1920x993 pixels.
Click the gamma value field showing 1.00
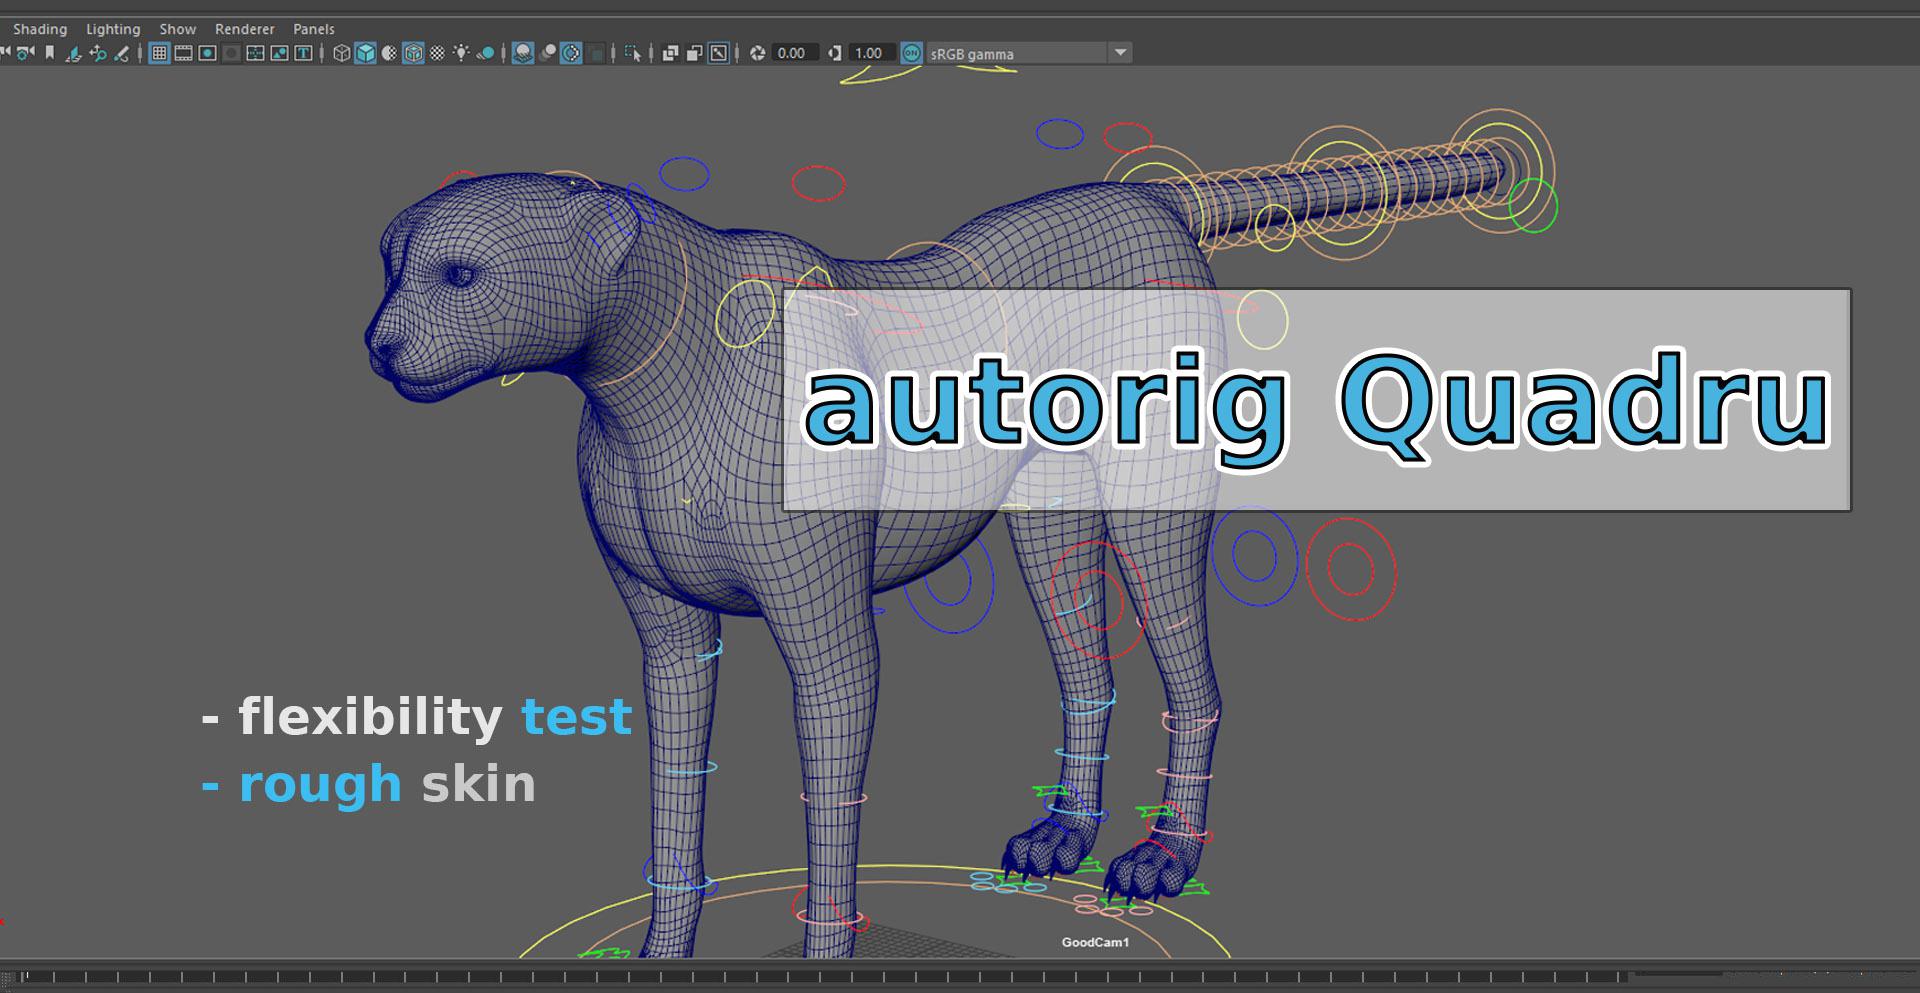click(x=869, y=53)
